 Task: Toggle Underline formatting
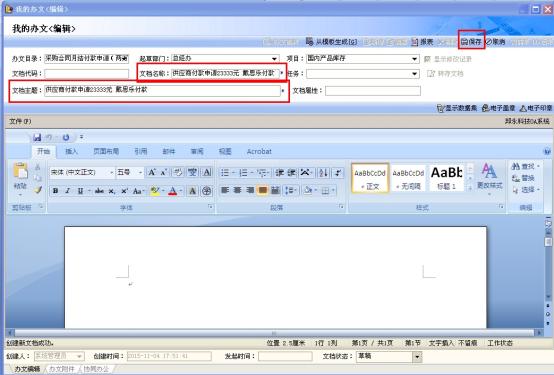(81, 191)
